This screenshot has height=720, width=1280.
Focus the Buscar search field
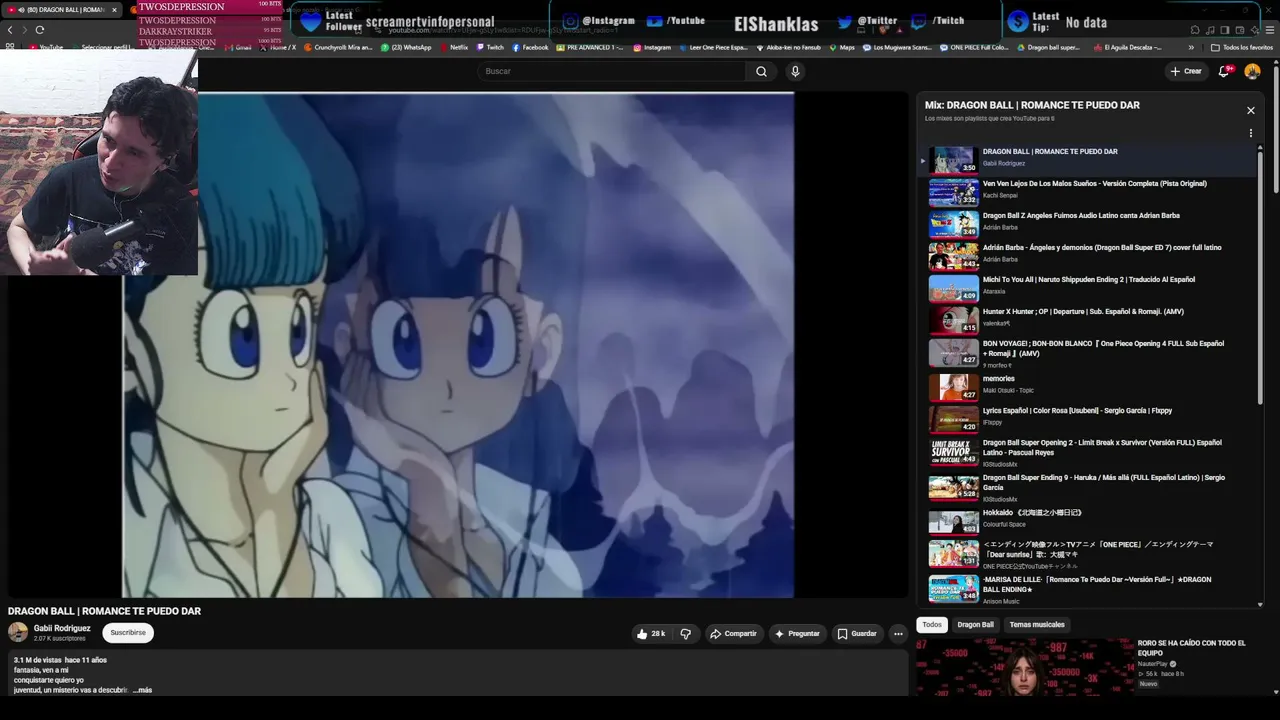[611, 71]
